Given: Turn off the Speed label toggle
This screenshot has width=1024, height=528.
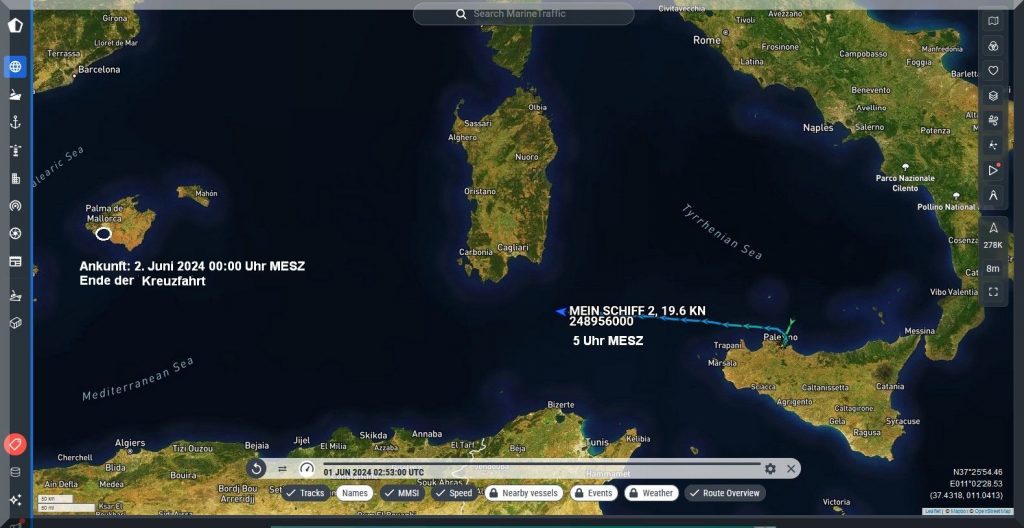Looking at the screenshot, I should pos(454,493).
